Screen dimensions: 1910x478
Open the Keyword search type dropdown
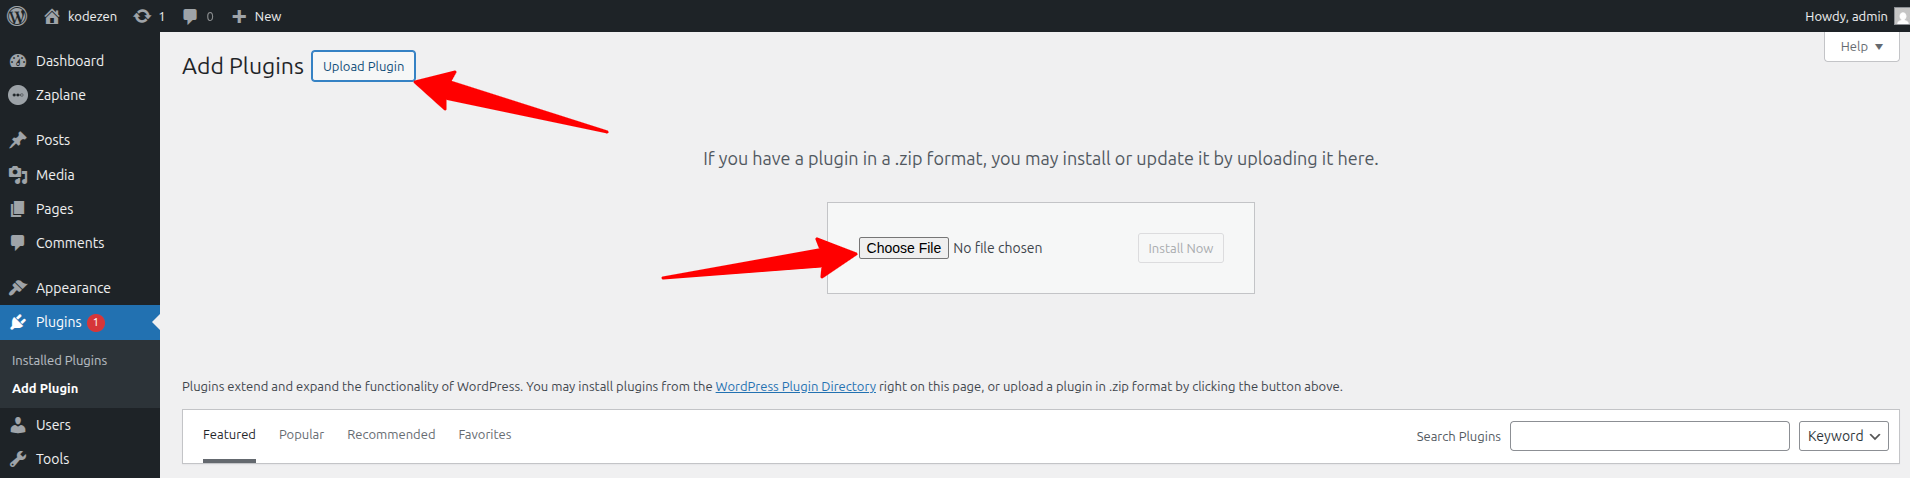(1843, 436)
